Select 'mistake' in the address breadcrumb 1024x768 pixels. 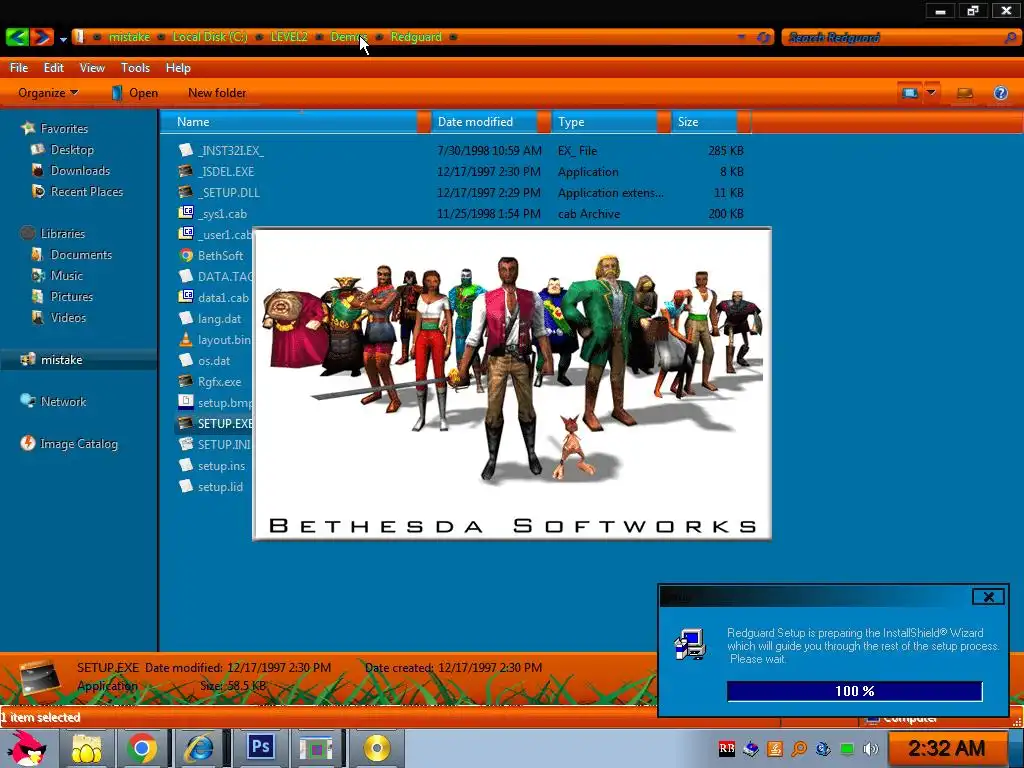[x=129, y=37]
